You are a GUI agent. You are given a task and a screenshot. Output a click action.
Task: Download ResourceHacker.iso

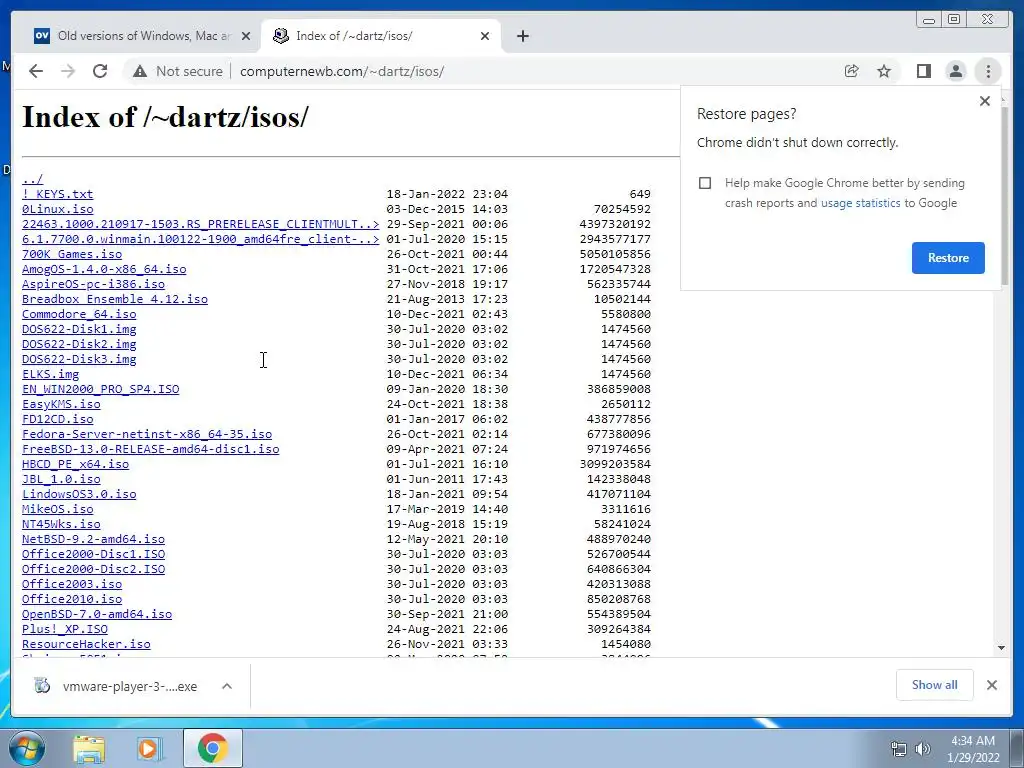point(86,645)
